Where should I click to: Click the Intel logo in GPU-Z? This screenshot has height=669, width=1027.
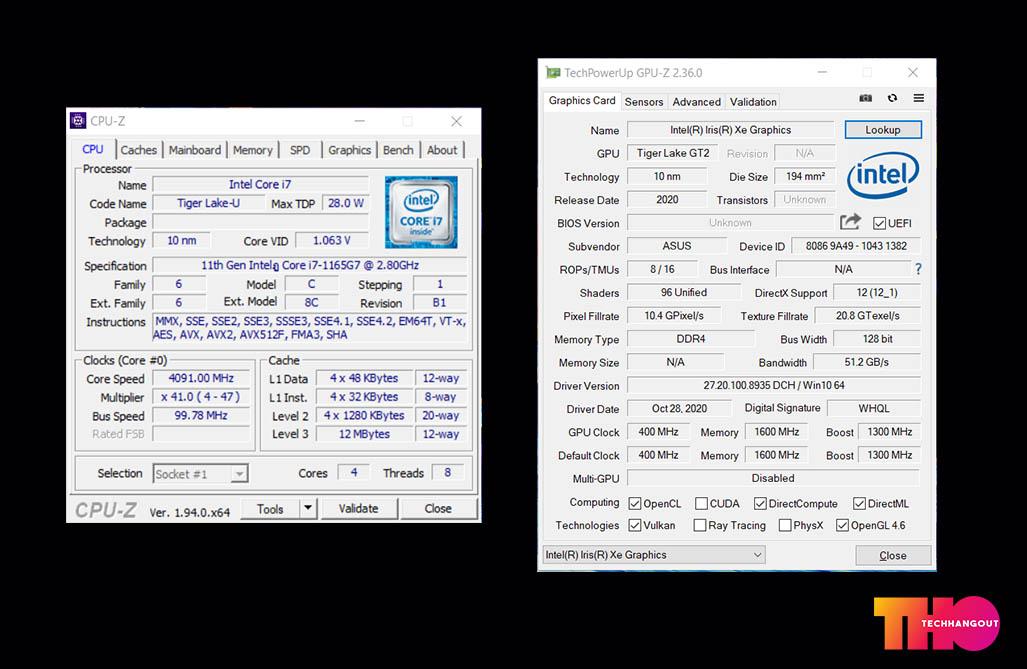point(883,175)
